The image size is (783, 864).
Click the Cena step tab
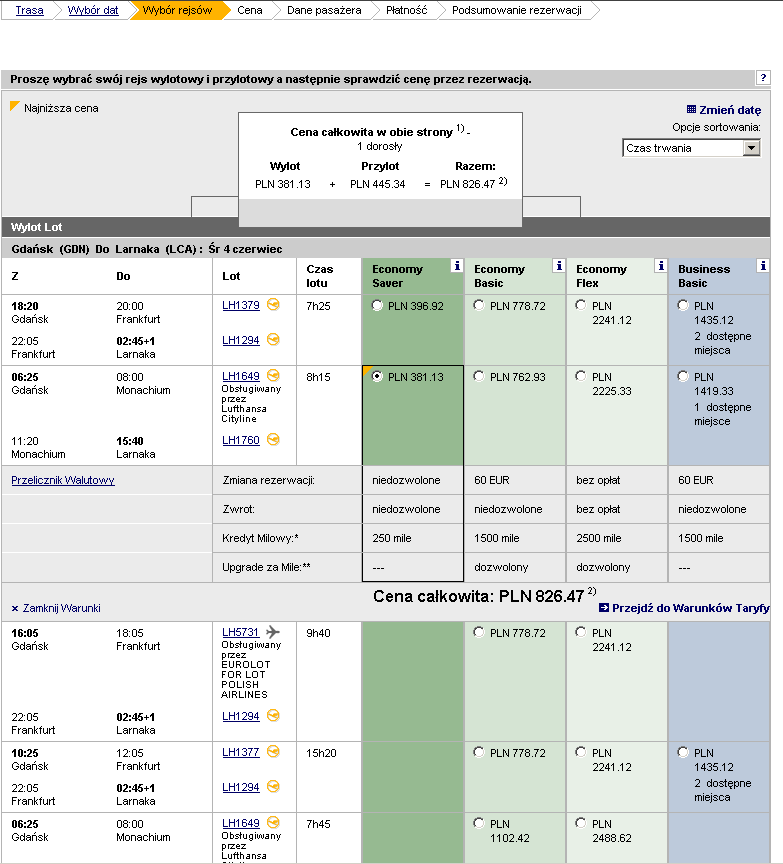coord(250,10)
